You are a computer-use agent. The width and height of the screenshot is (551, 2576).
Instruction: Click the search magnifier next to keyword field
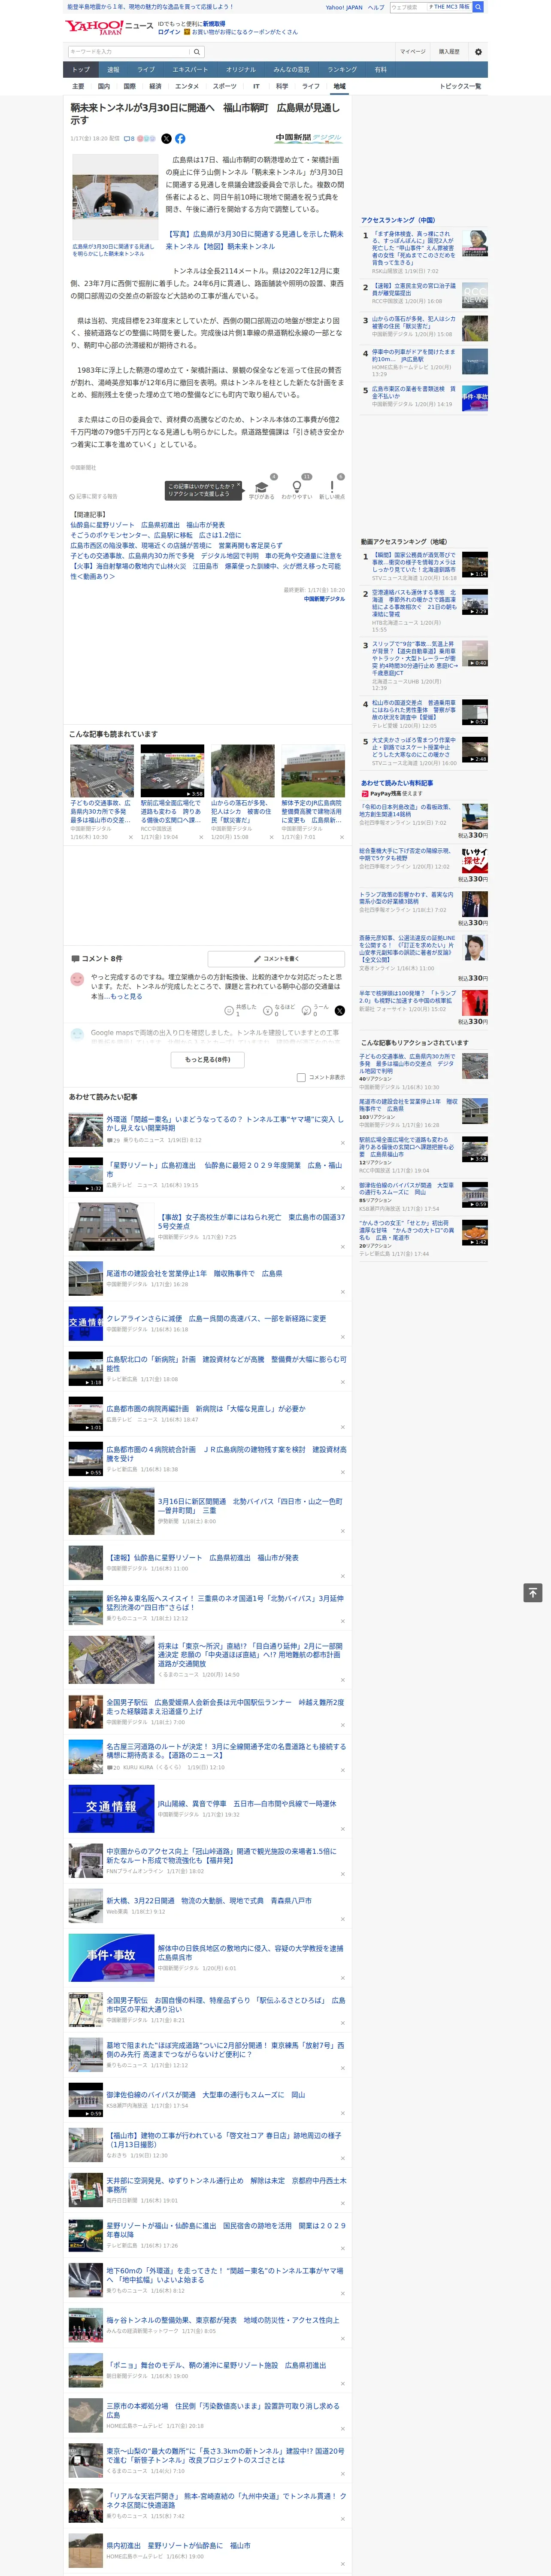[x=197, y=52]
